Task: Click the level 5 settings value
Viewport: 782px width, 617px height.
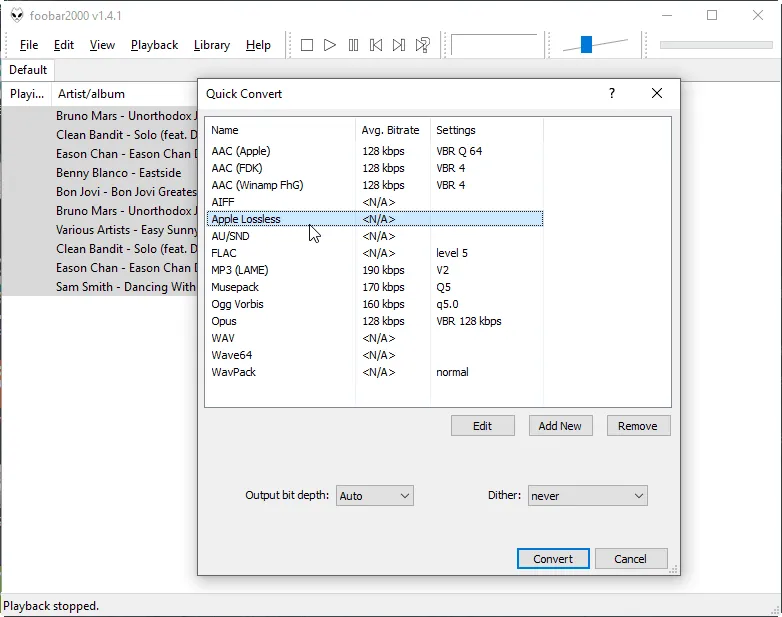Action: [451, 253]
